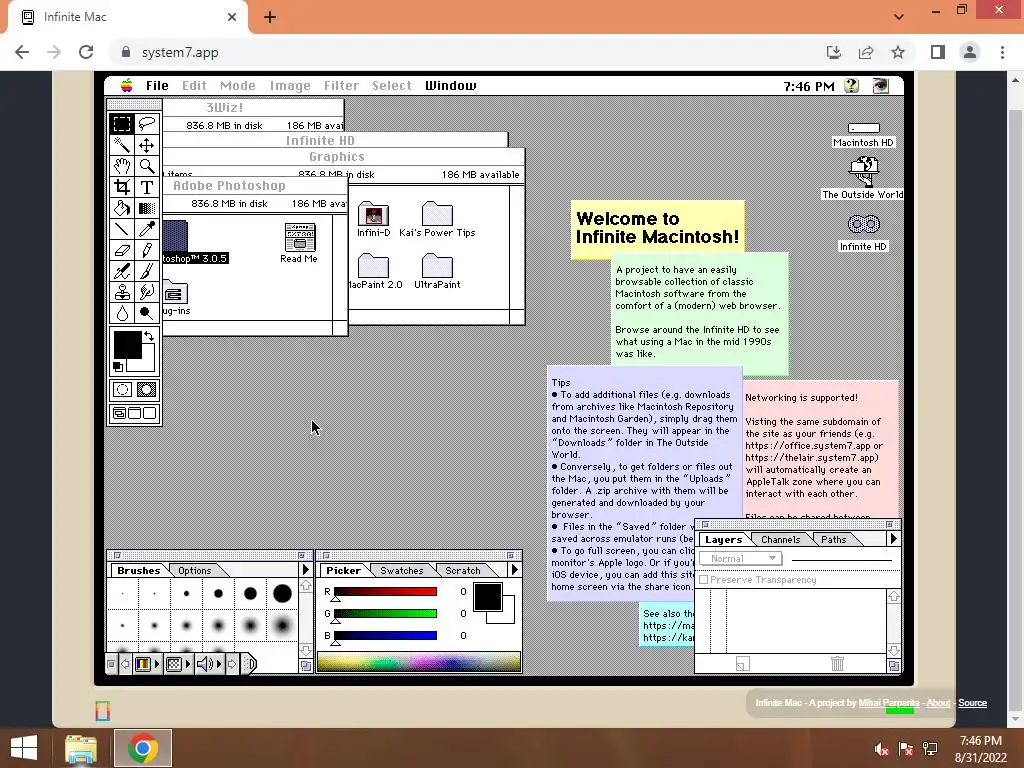
Task: Toggle Preserve Transparency checkbox
Action: pos(703,579)
